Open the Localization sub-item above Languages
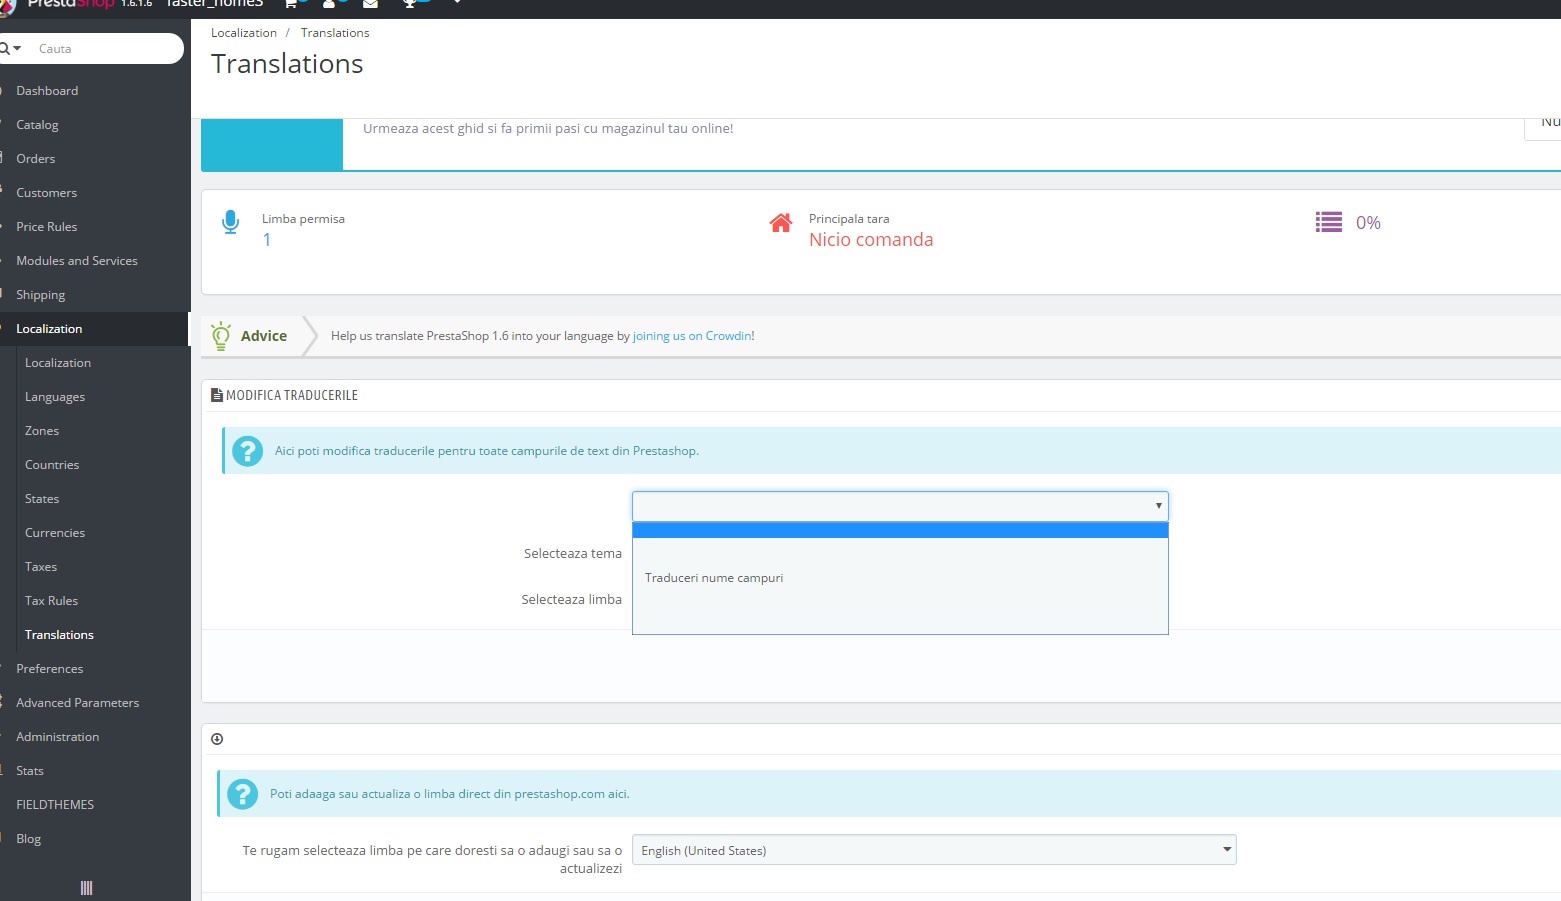 coord(58,363)
